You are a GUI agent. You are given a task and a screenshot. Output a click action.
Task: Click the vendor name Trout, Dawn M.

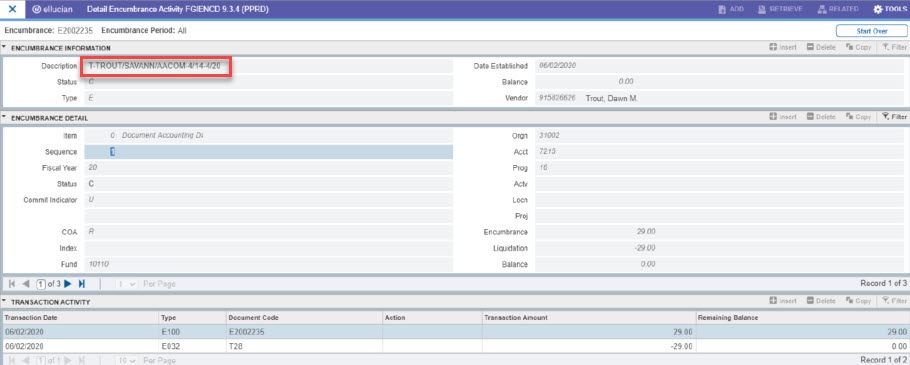[612, 98]
